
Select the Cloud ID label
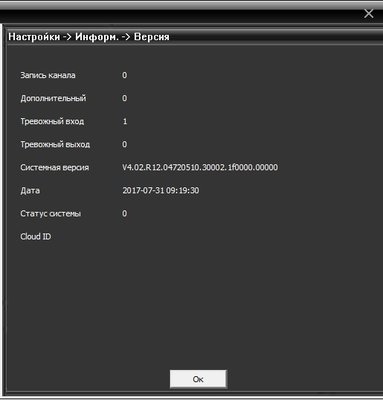tap(36, 237)
